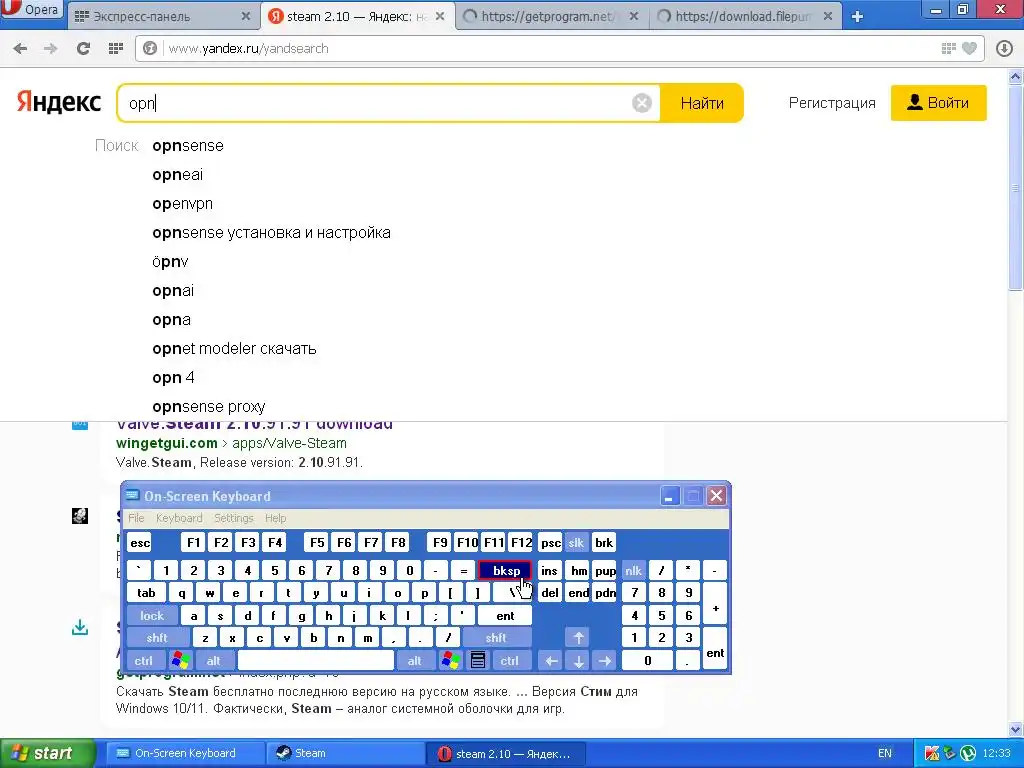Choose opnet modeler скачать suggestion
The width and height of the screenshot is (1024, 768).
[234, 349]
